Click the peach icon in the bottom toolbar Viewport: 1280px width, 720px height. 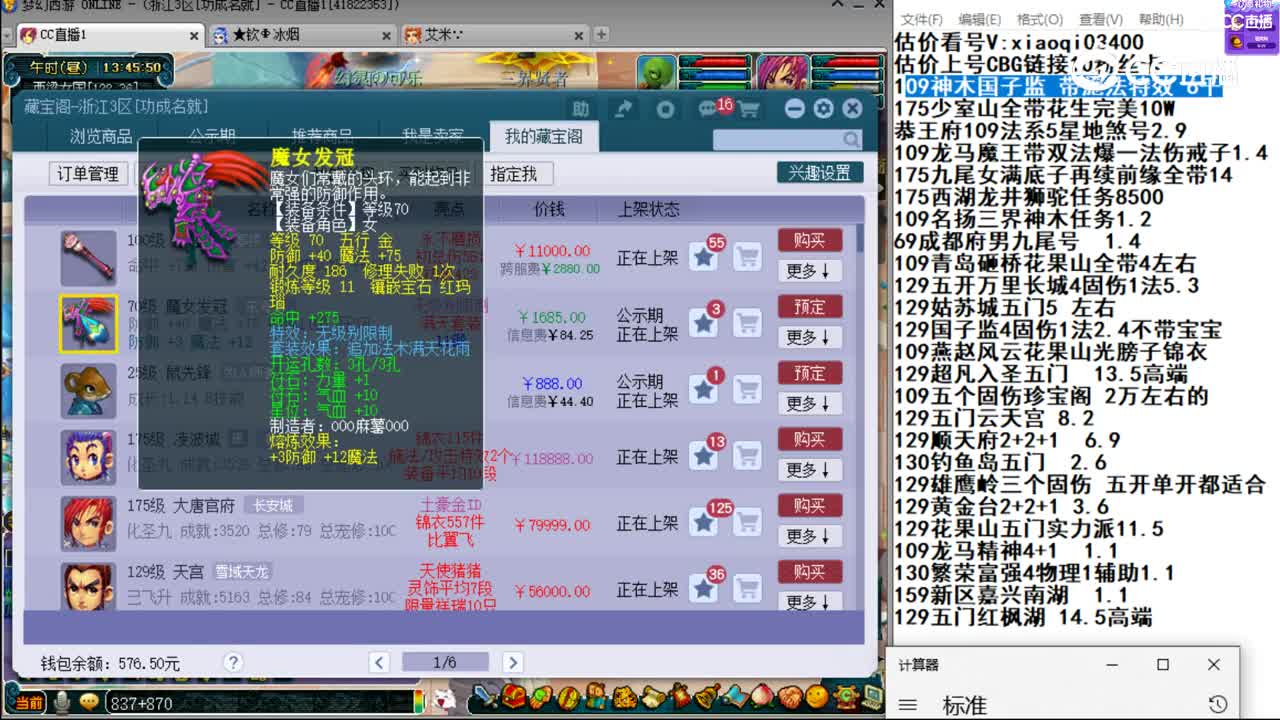pos(763,695)
